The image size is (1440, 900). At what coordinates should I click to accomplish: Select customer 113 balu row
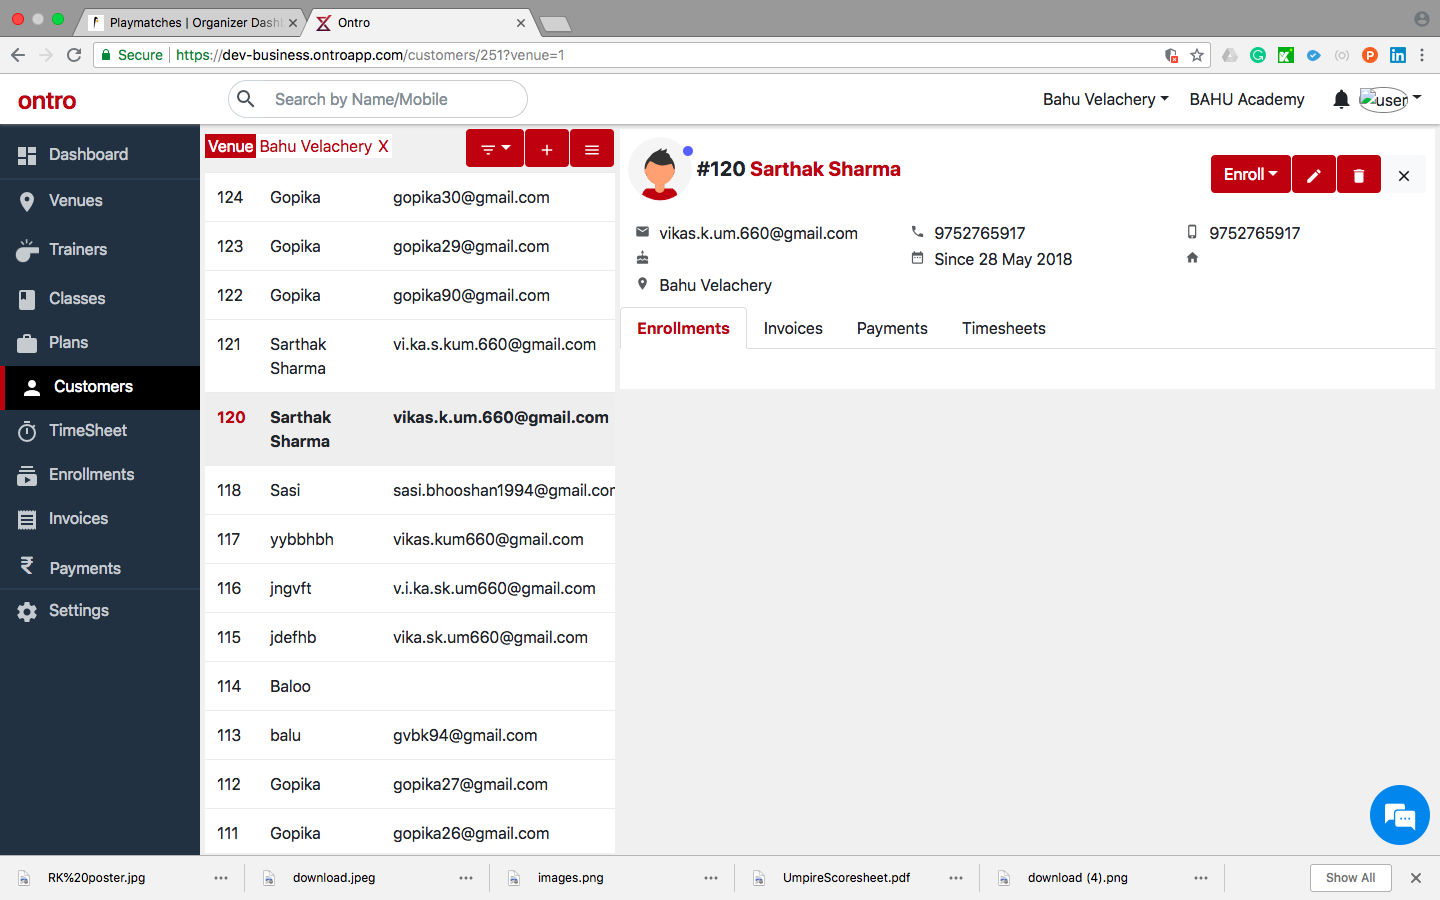410,735
